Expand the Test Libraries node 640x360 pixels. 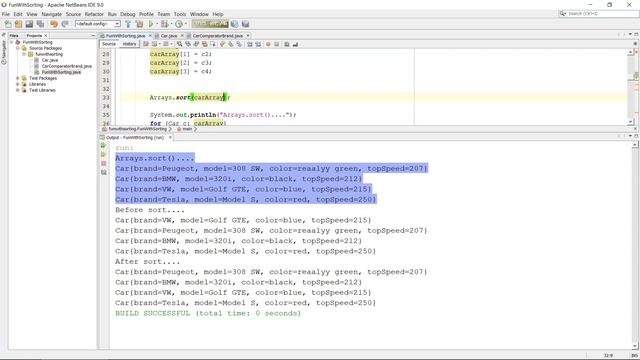(18, 90)
